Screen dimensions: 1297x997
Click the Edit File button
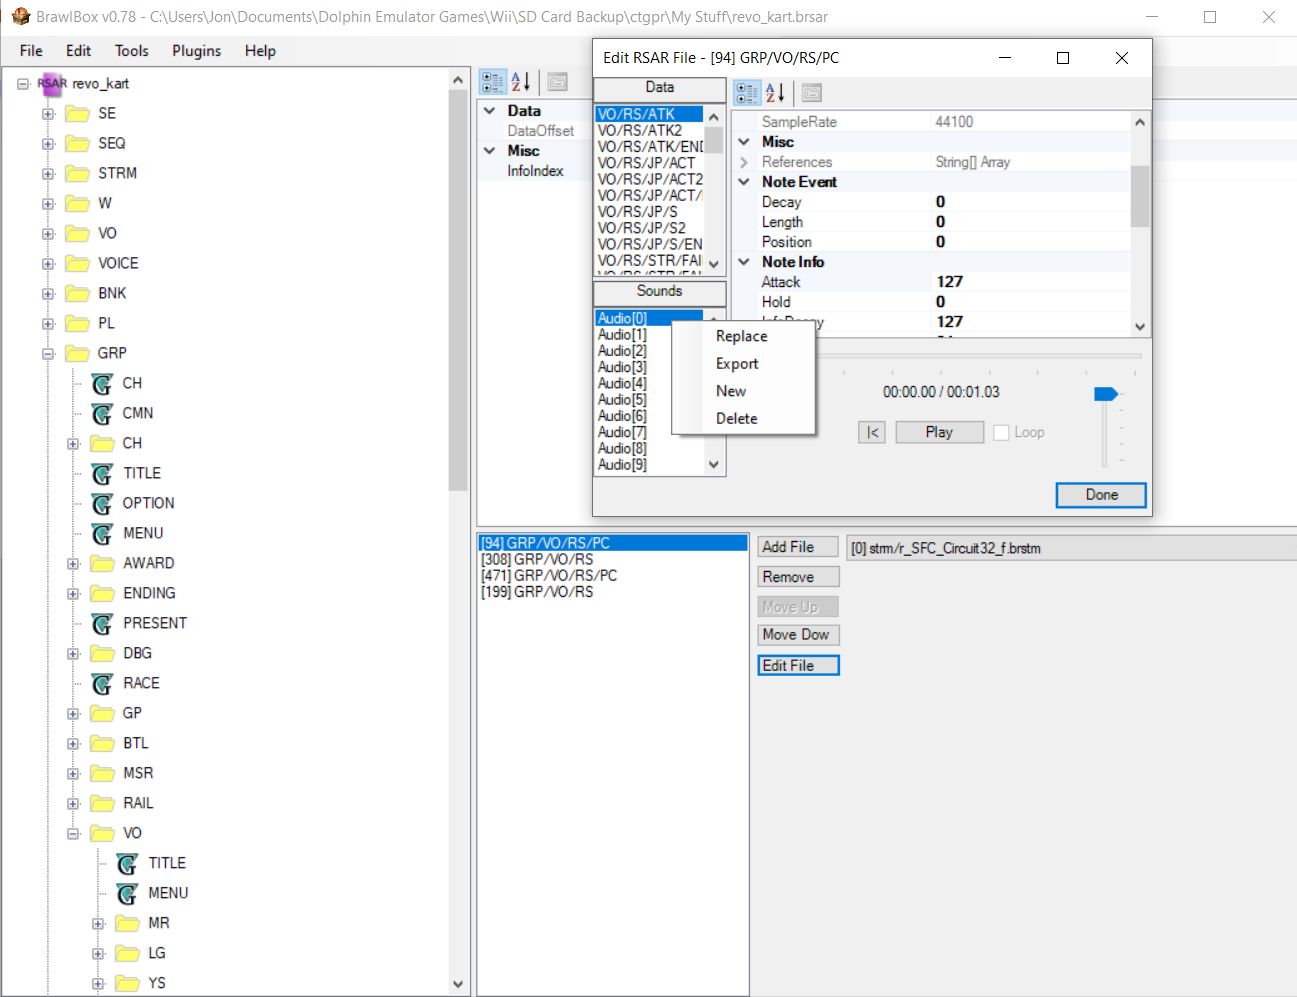(798, 665)
